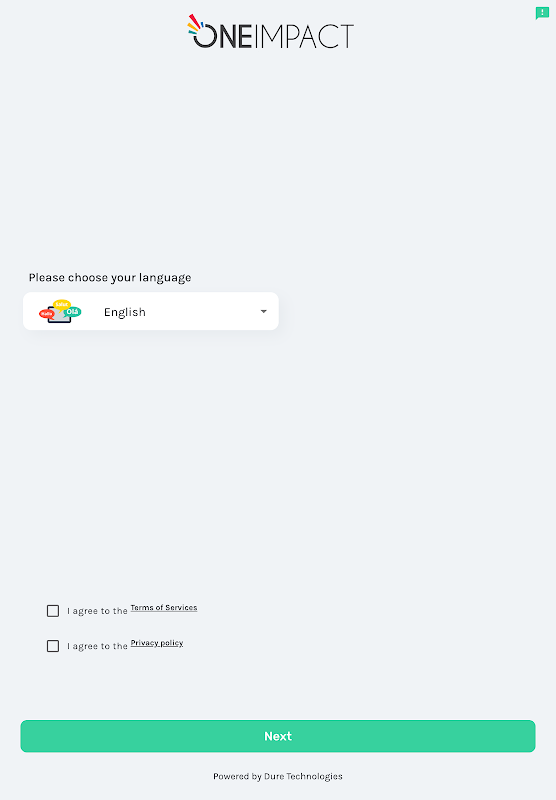
Task: Click the bold ONE logo lettering
Action: 223,36
